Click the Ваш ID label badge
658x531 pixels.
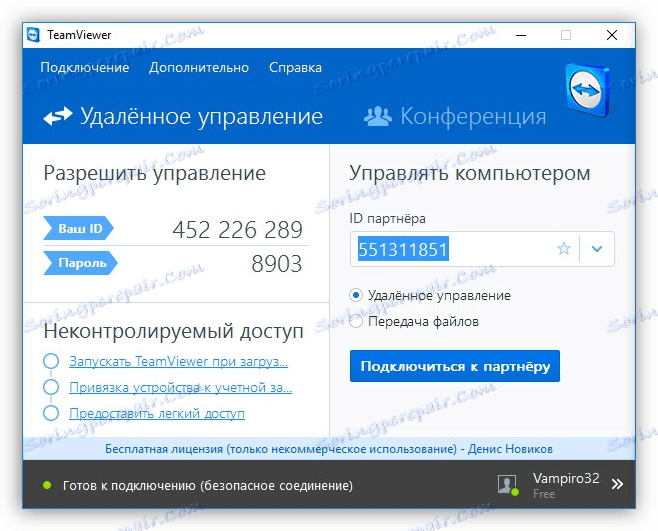(x=78, y=229)
